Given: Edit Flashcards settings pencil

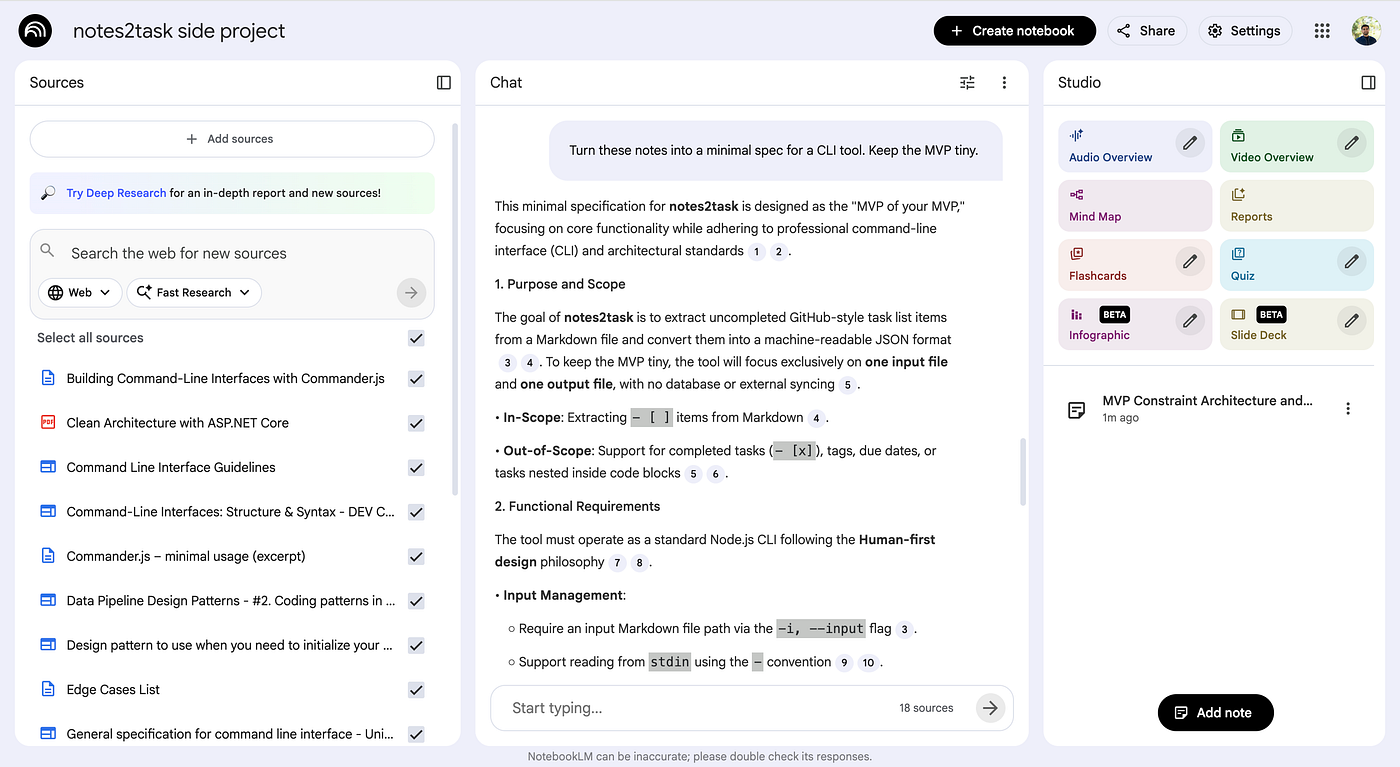Looking at the screenshot, I should (1189, 262).
